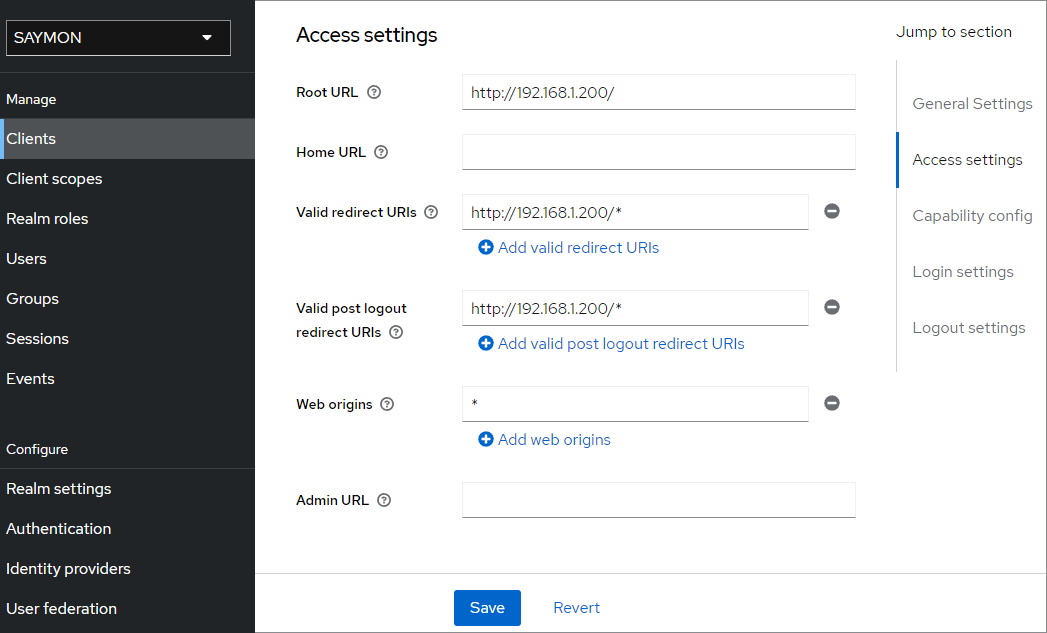
Task: Focus the empty Admin URL field
Action: [658, 500]
